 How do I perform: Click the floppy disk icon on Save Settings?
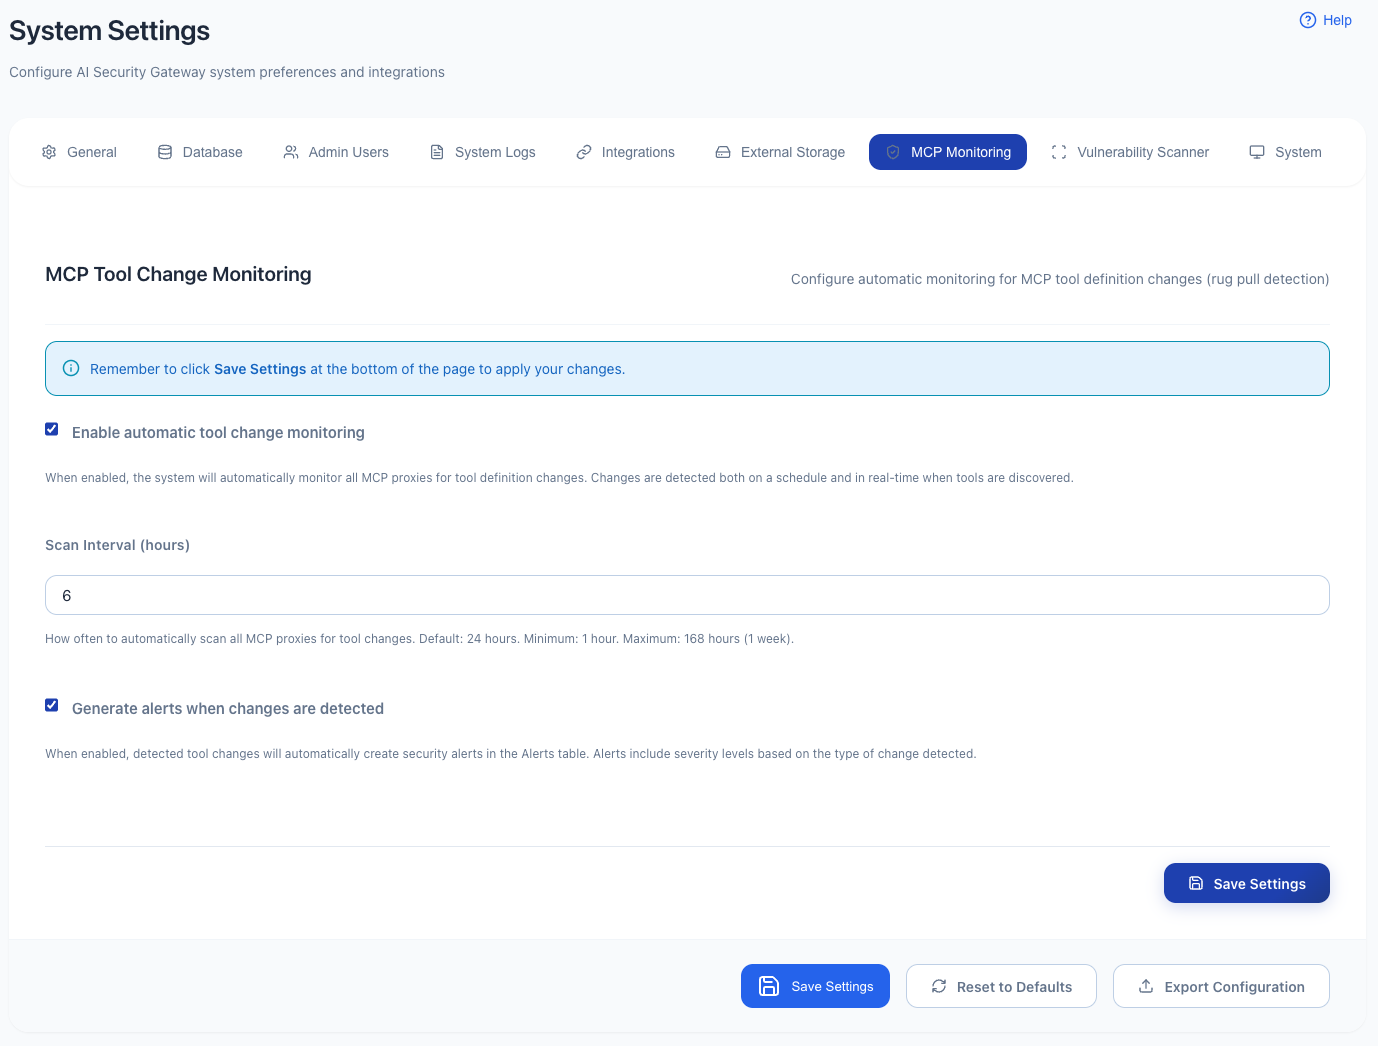click(x=769, y=986)
